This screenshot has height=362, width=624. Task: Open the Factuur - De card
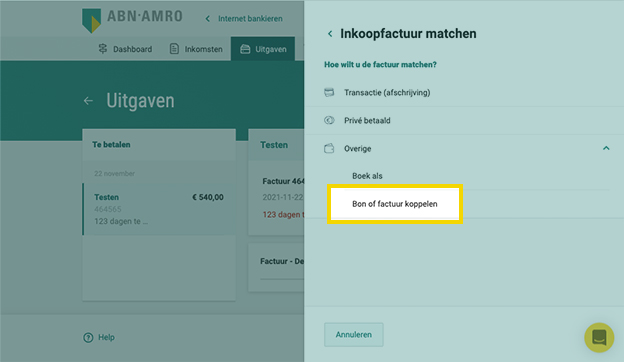click(x=276, y=268)
